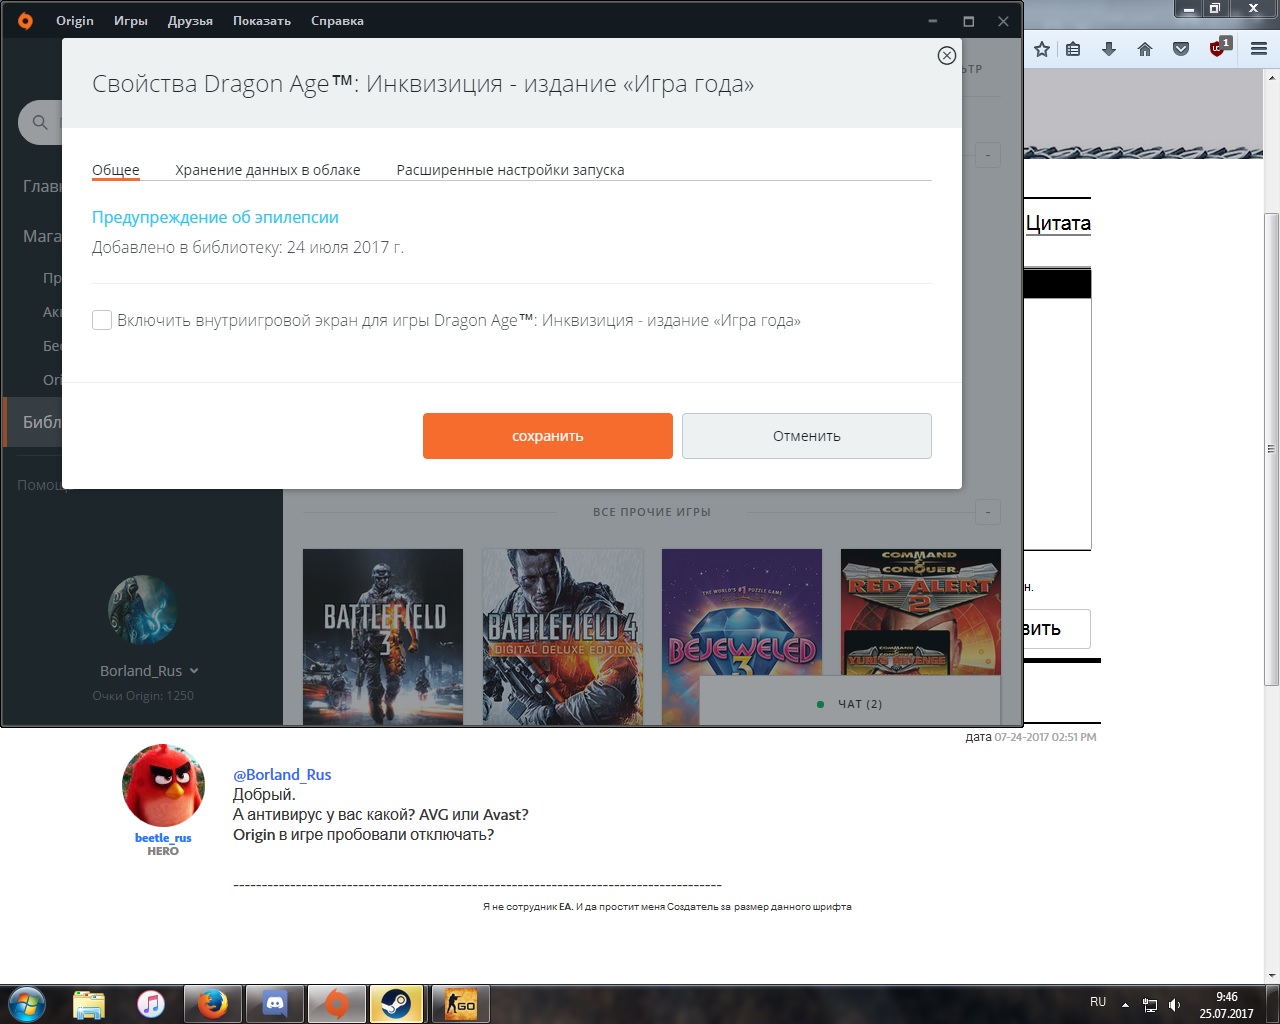The height and width of the screenshot is (1024, 1280).
Task: Click the Firefox home icon
Action: tap(1145, 49)
